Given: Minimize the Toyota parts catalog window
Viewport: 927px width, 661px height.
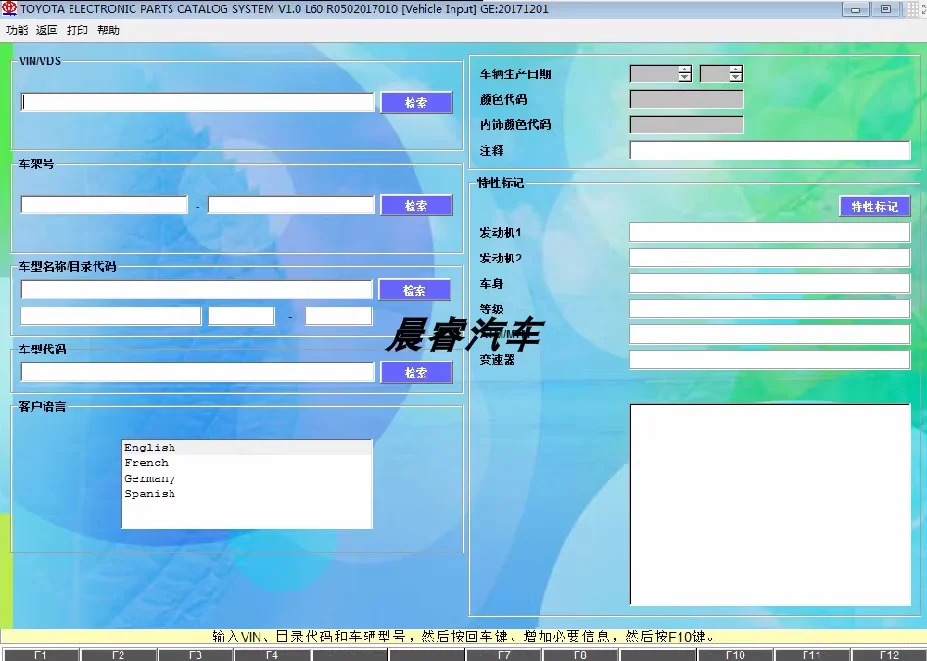Looking at the screenshot, I should click(x=855, y=9).
